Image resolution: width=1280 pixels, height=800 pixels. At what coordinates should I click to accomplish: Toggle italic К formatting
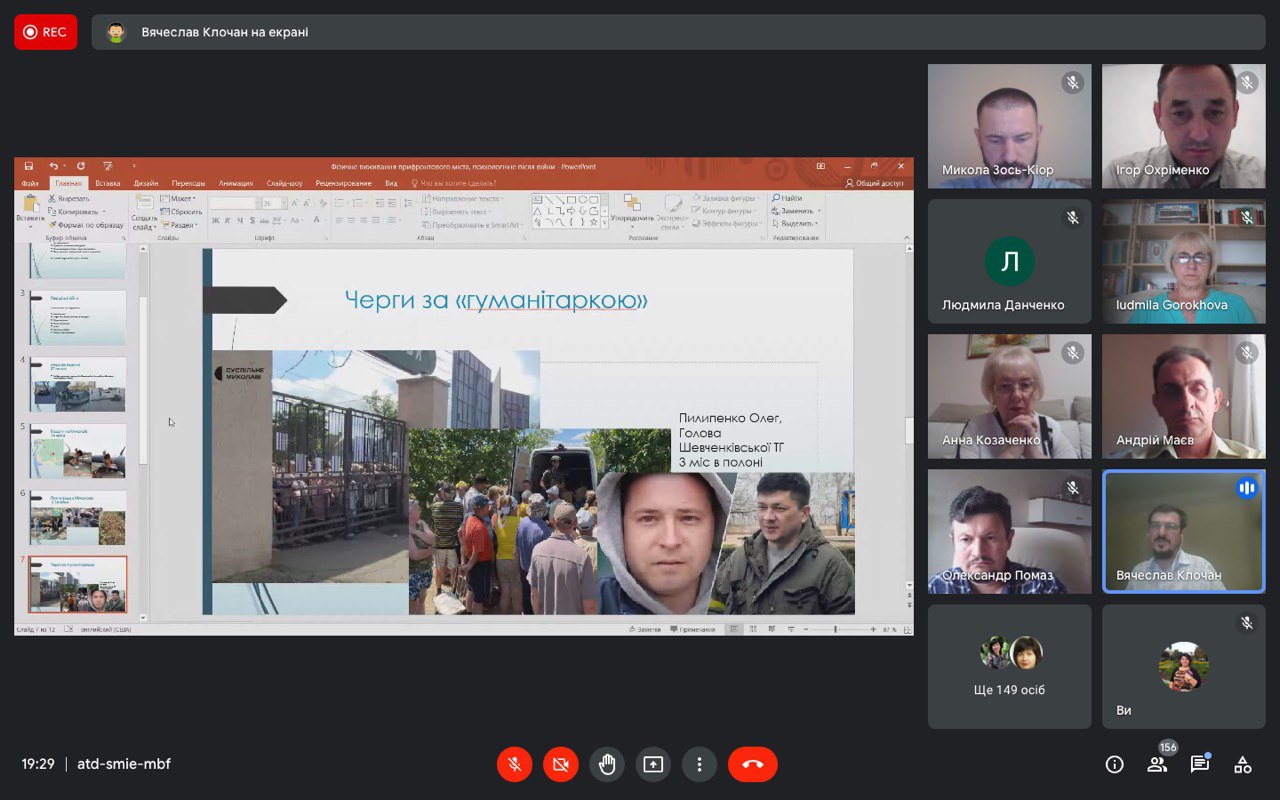tap(228, 220)
